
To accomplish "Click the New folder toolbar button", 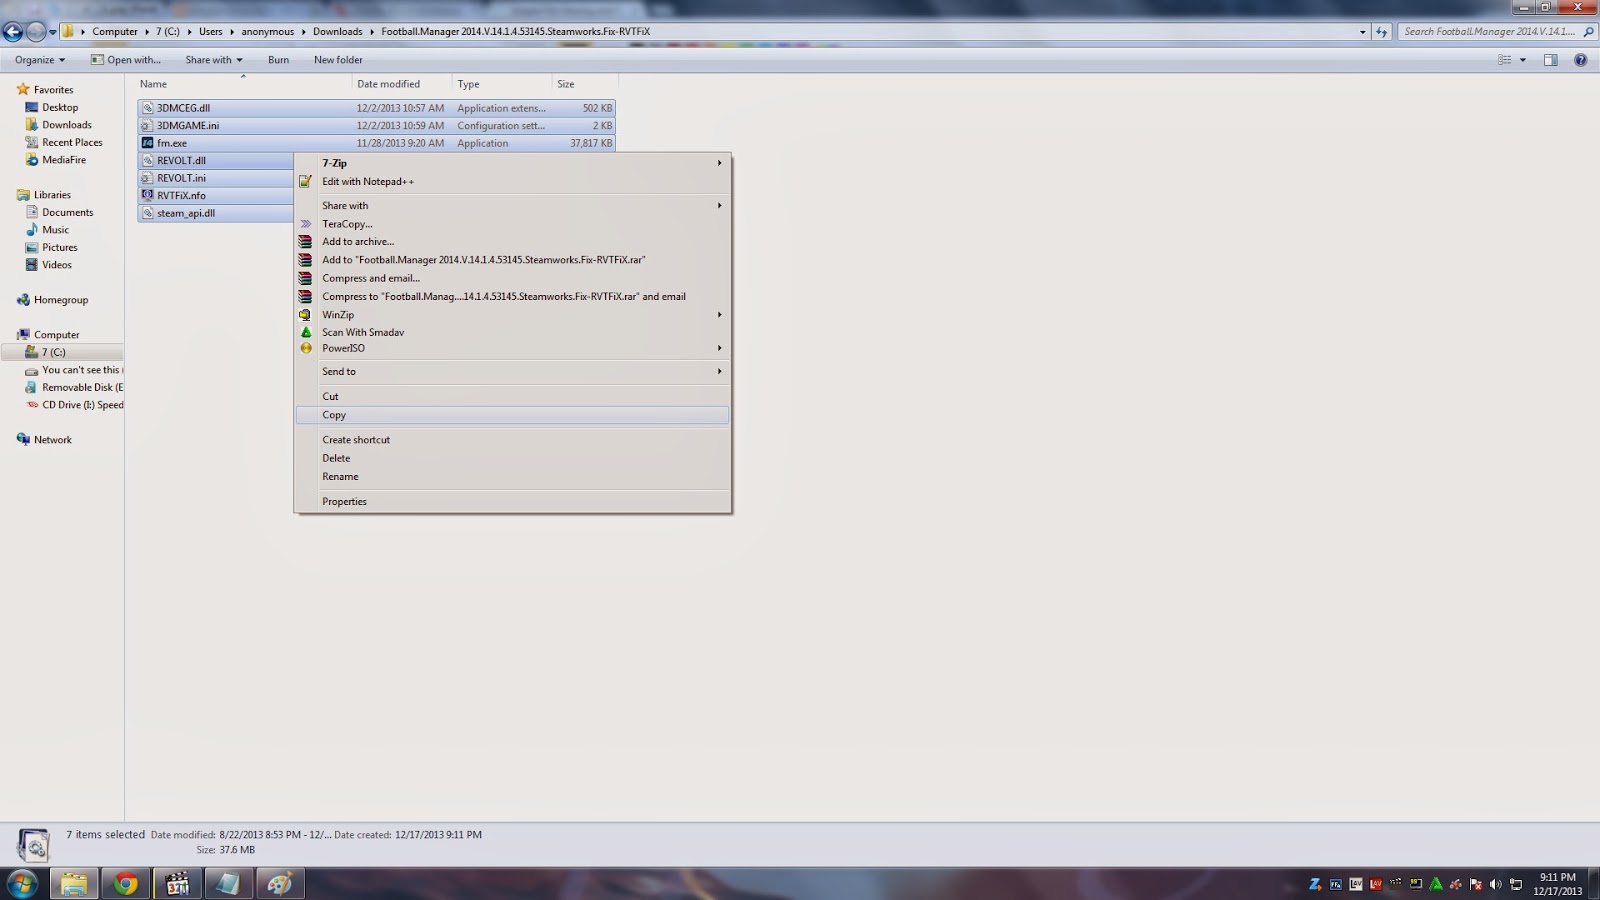I will [x=338, y=60].
